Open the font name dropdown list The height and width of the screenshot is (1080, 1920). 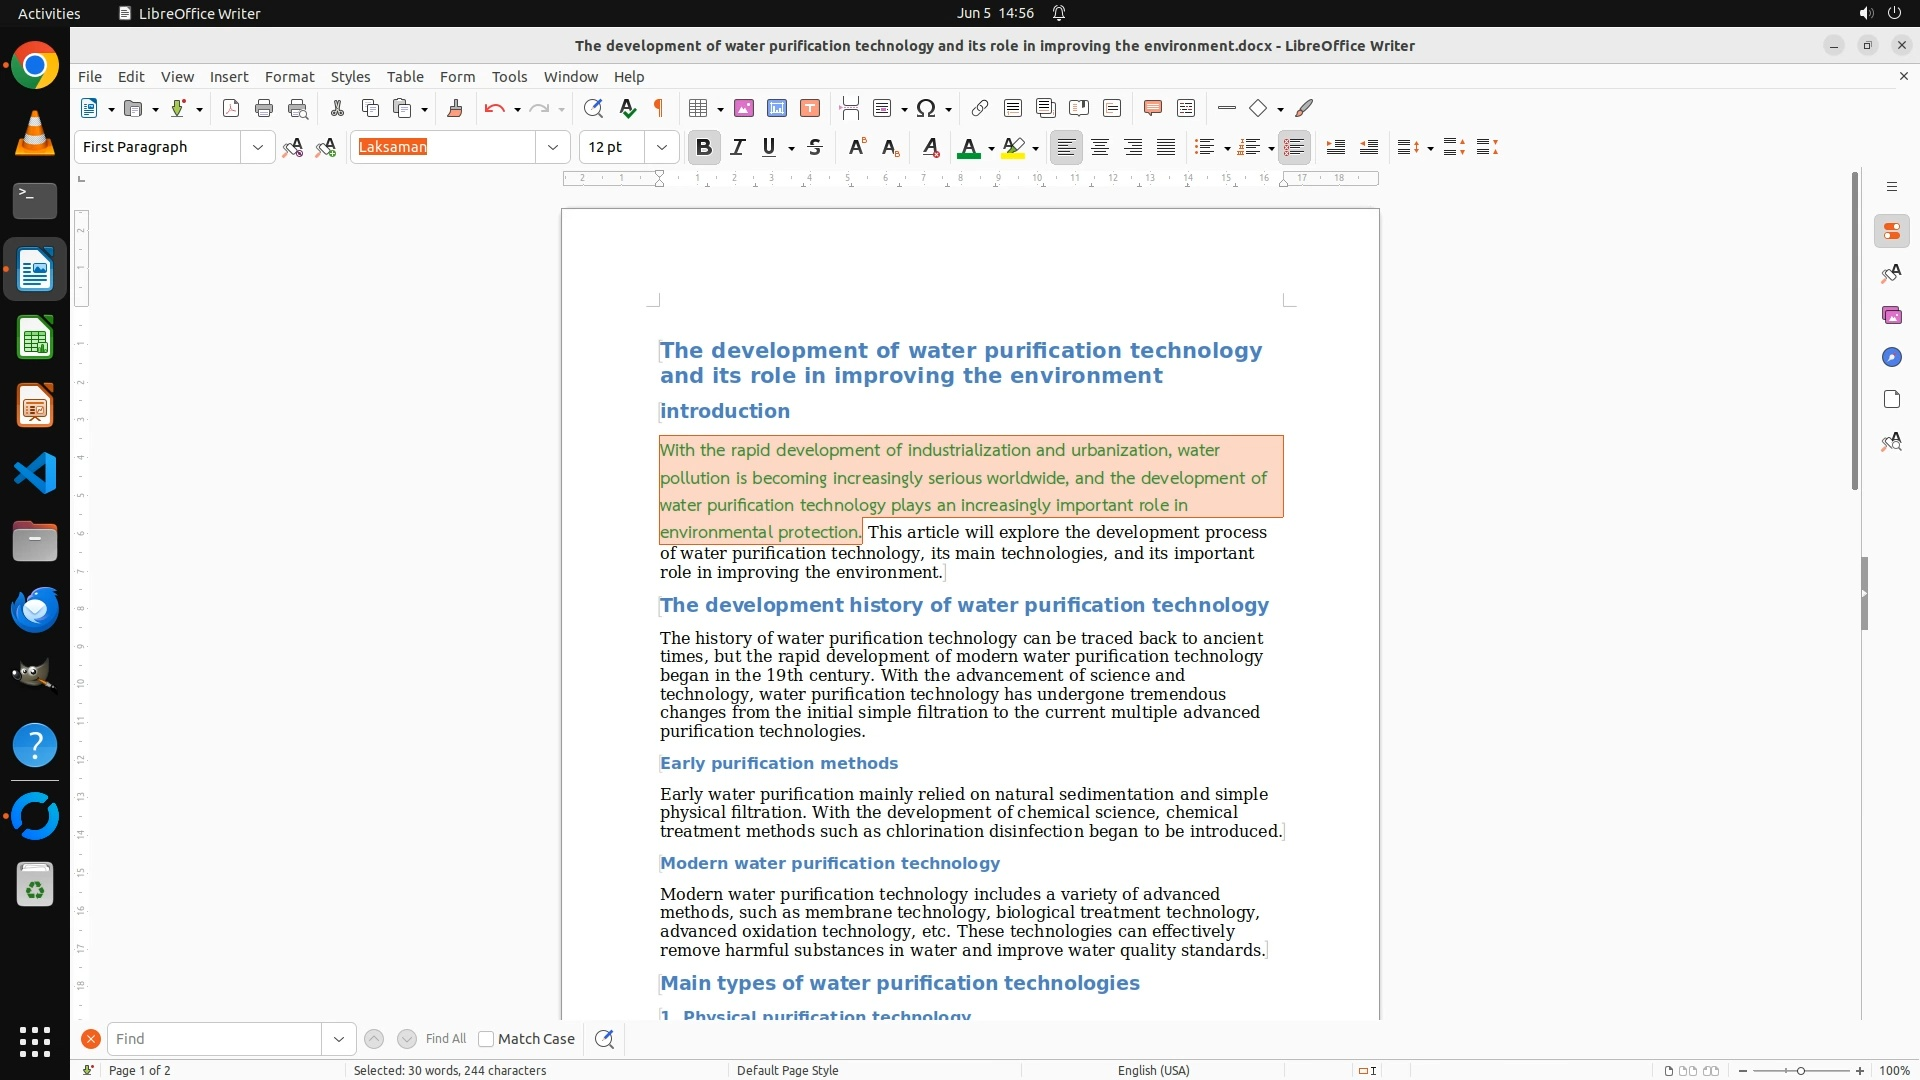(x=552, y=147)
